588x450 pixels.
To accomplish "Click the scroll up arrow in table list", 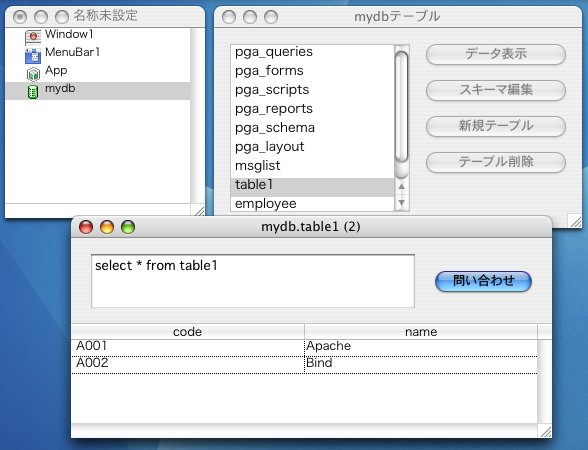I will (402, 186).
